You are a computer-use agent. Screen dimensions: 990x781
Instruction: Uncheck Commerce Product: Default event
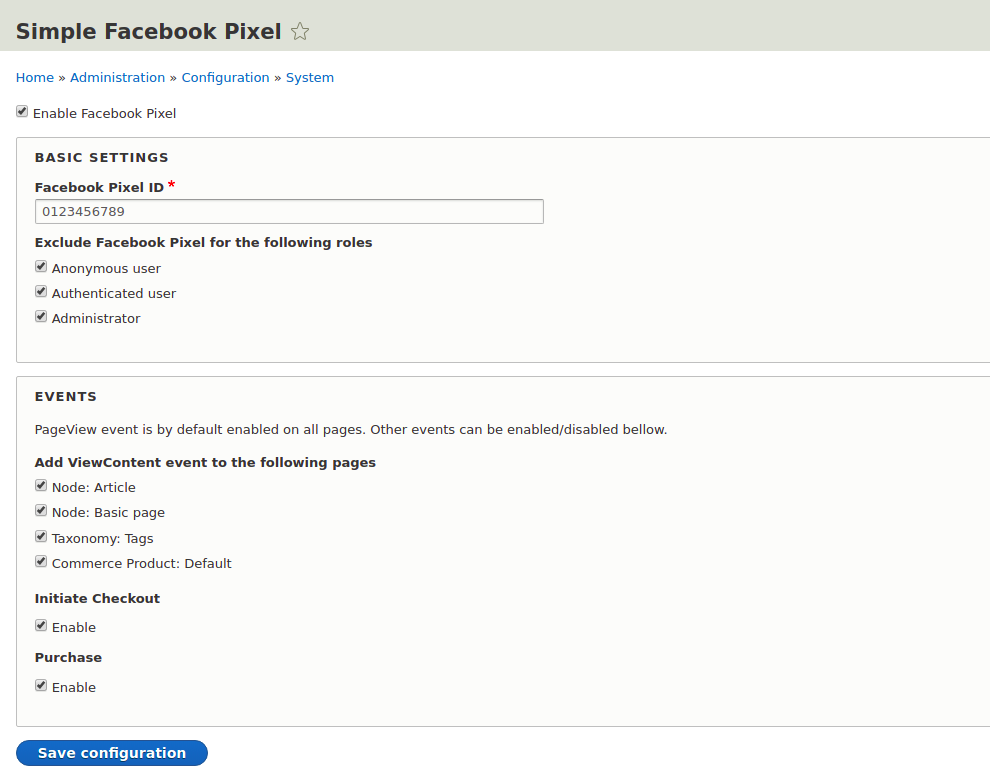41,561
